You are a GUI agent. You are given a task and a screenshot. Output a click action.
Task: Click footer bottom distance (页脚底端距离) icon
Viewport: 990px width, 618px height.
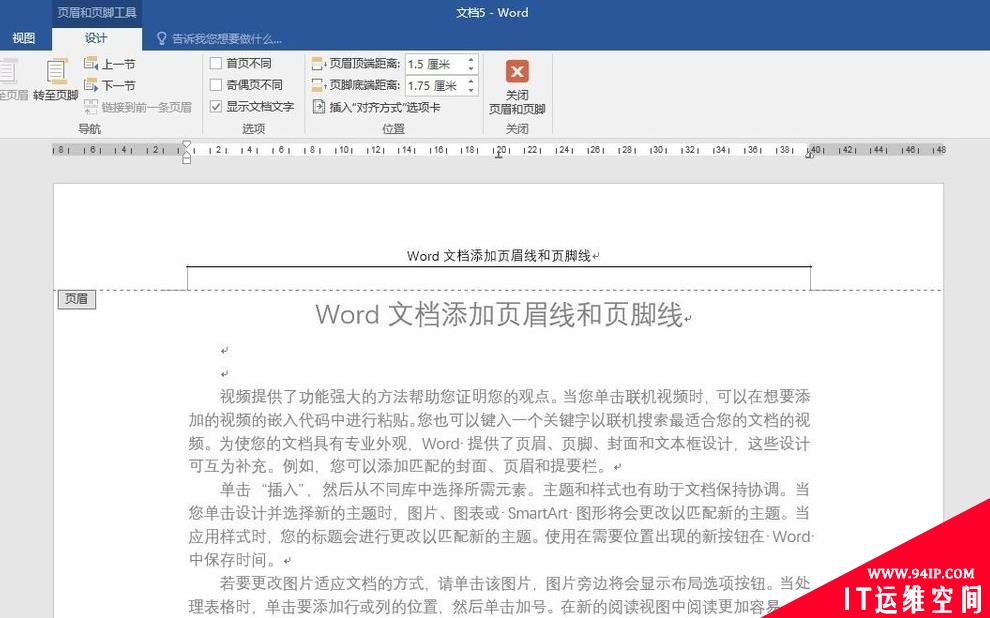pos(319,85)
